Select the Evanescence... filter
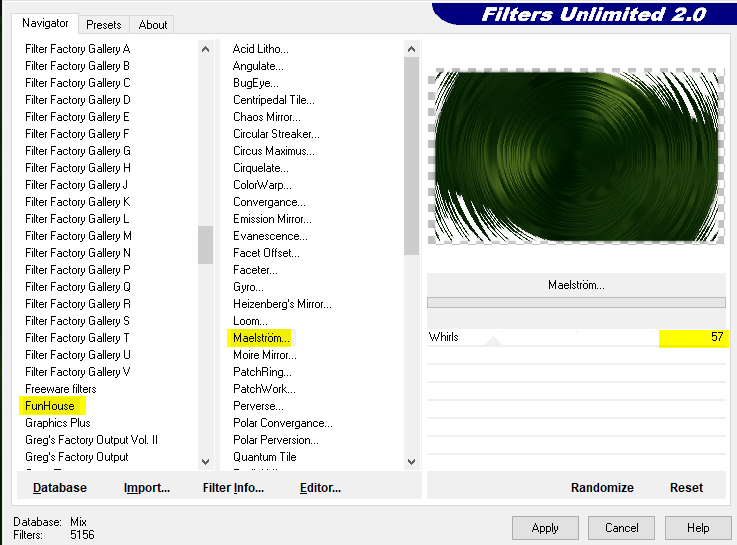This screenshot has height=545, width=737. pos(270,236)
